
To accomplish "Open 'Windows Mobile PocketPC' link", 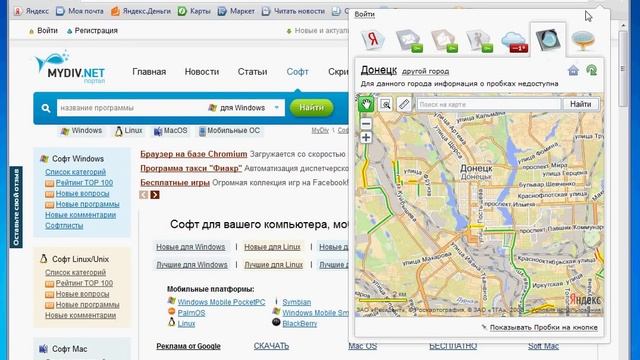I will (221, 302).
